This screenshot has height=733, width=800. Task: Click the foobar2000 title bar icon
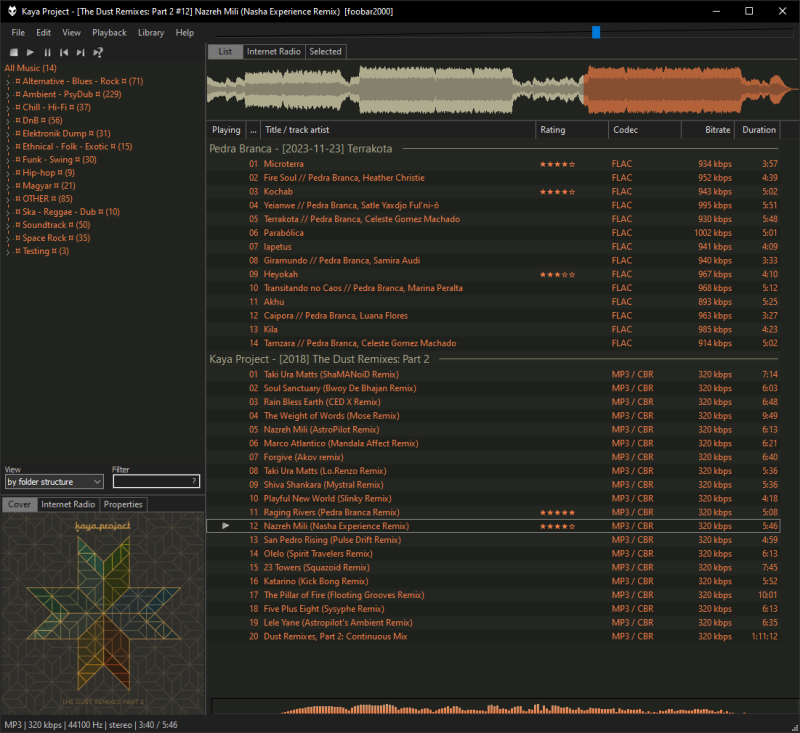[x=12, y=11]
